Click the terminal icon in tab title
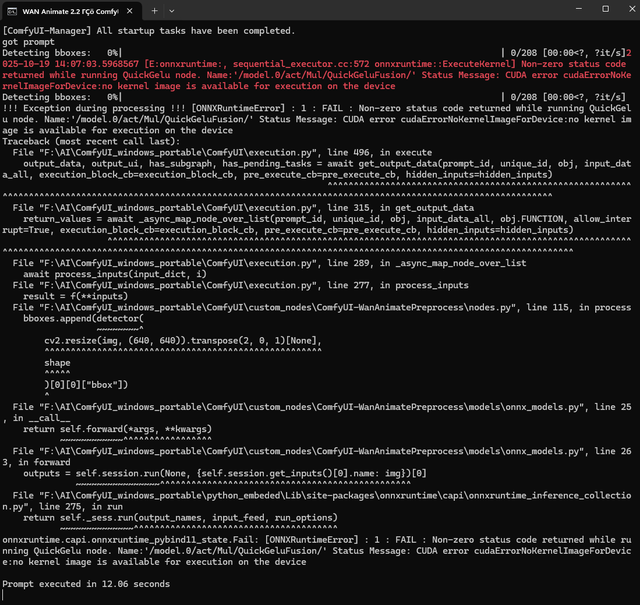Viewport: 640px width, 605px height. click(x=12, y=11)
